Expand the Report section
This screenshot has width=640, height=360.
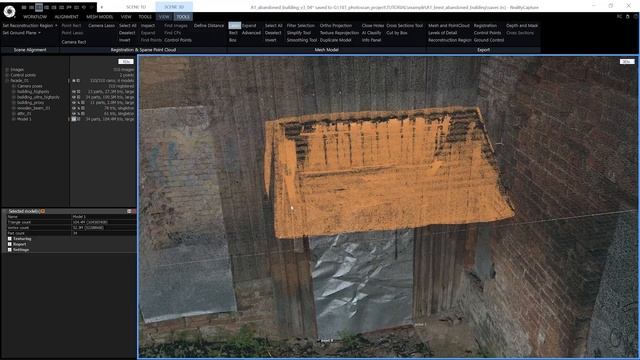pyautogui.click(x=10, y=244)
